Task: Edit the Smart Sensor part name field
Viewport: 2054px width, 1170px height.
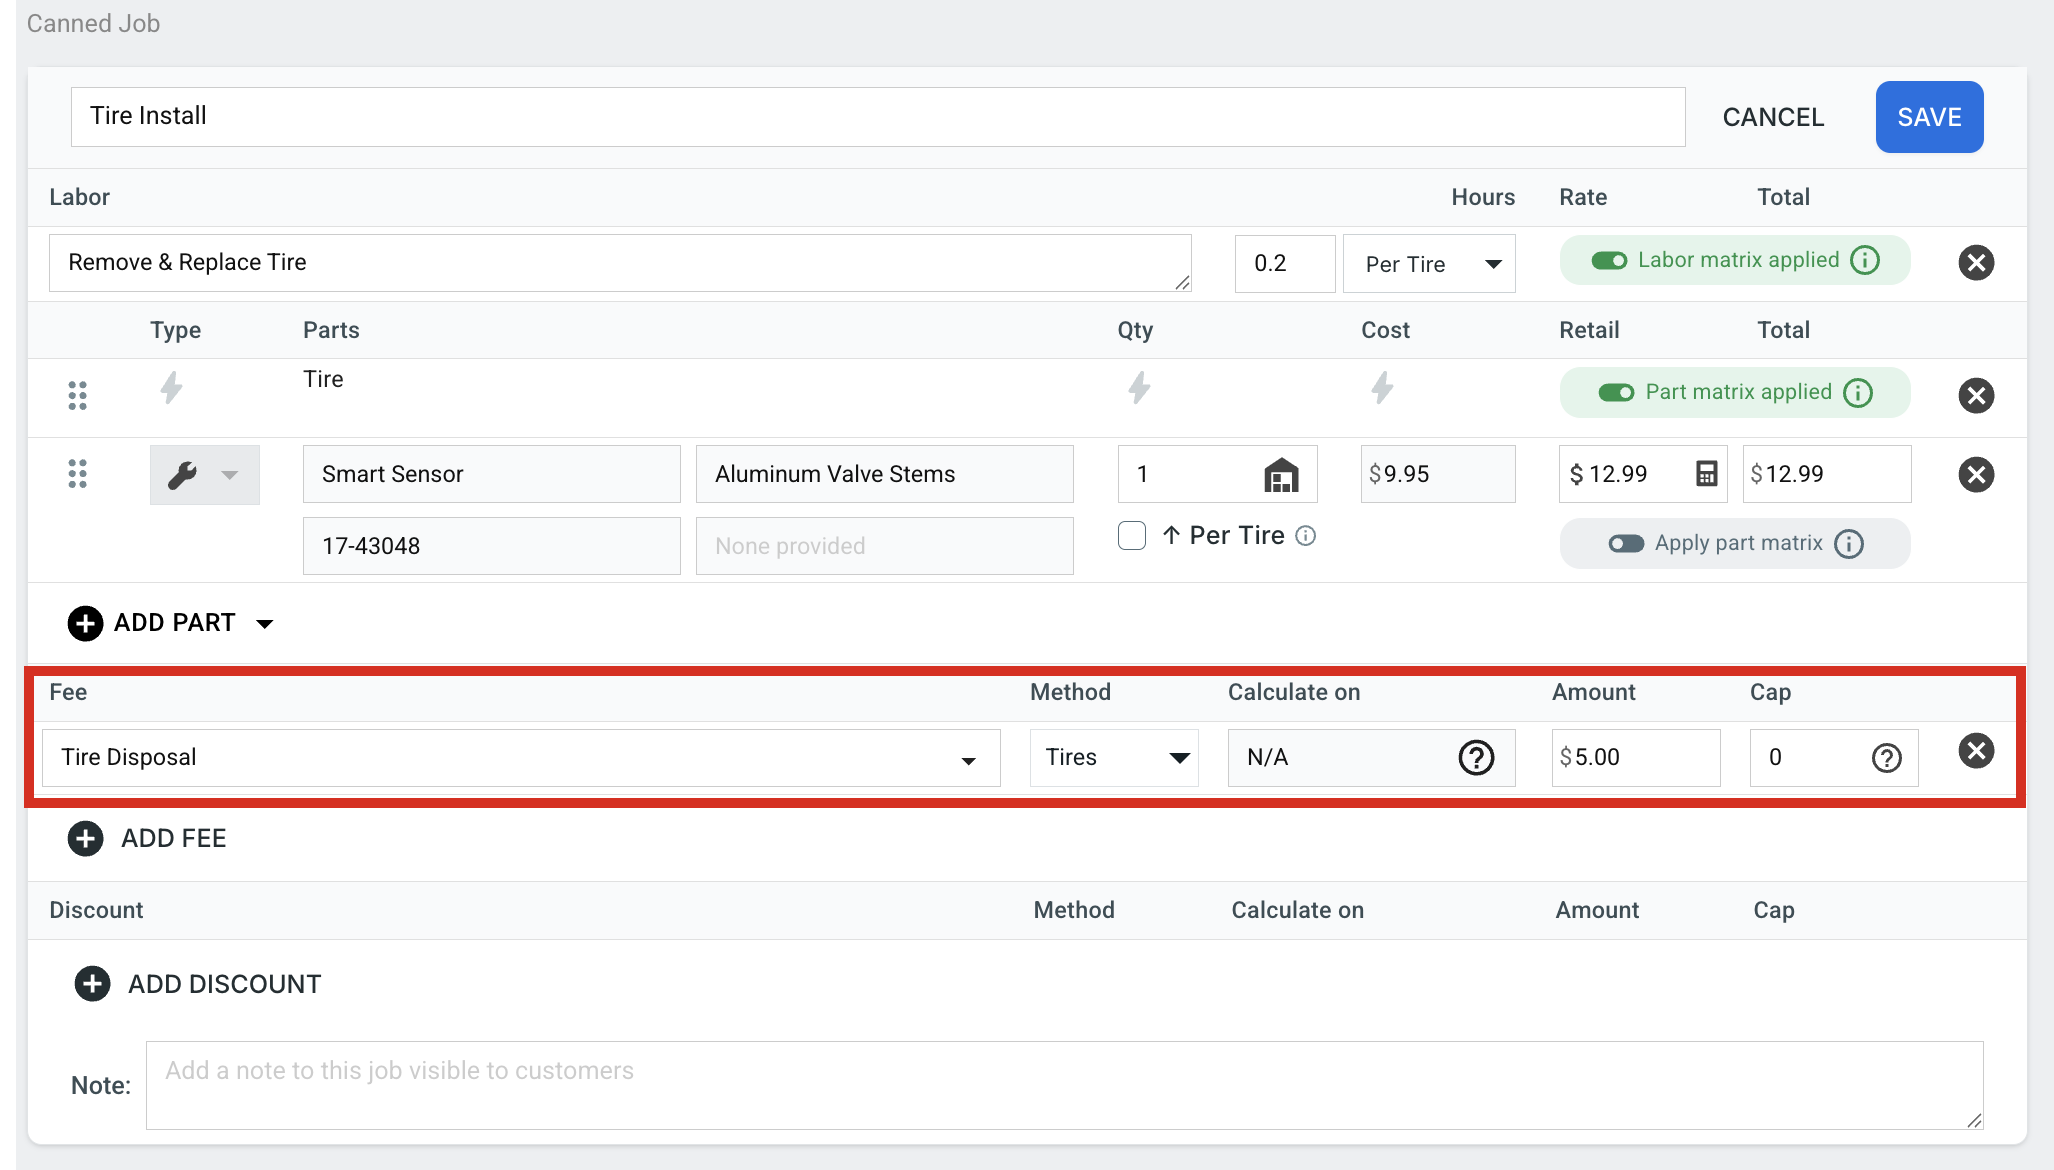Action: 492,474
